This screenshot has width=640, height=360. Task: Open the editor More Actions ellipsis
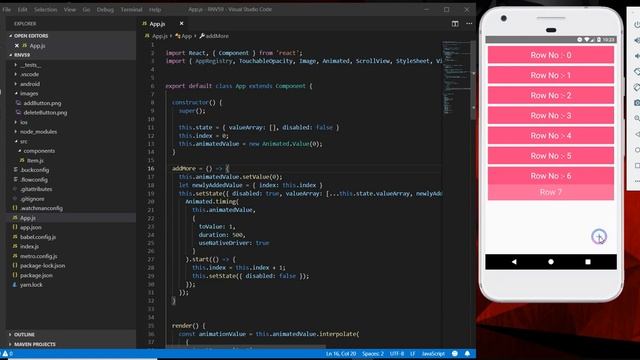pyautogui.click(x=469, y=24)
